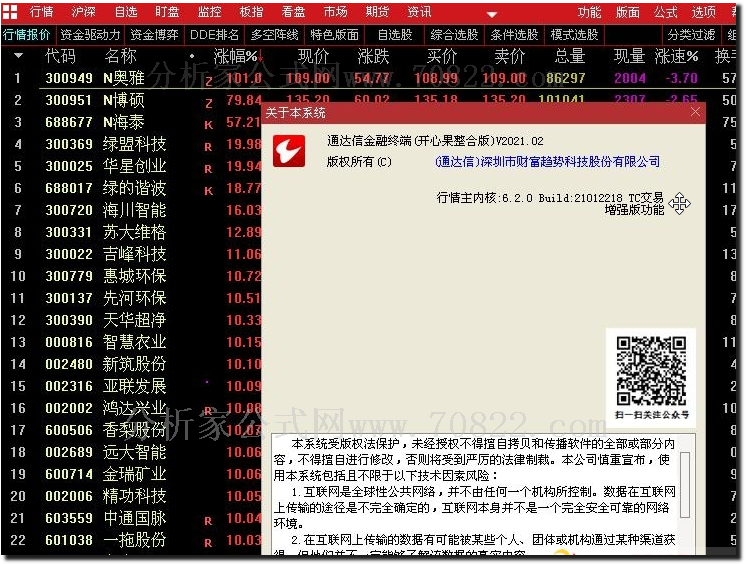Open the 盯盘 menu
Image resolution: width=746 pixels, height=564 pixels.
pos(167,12)
